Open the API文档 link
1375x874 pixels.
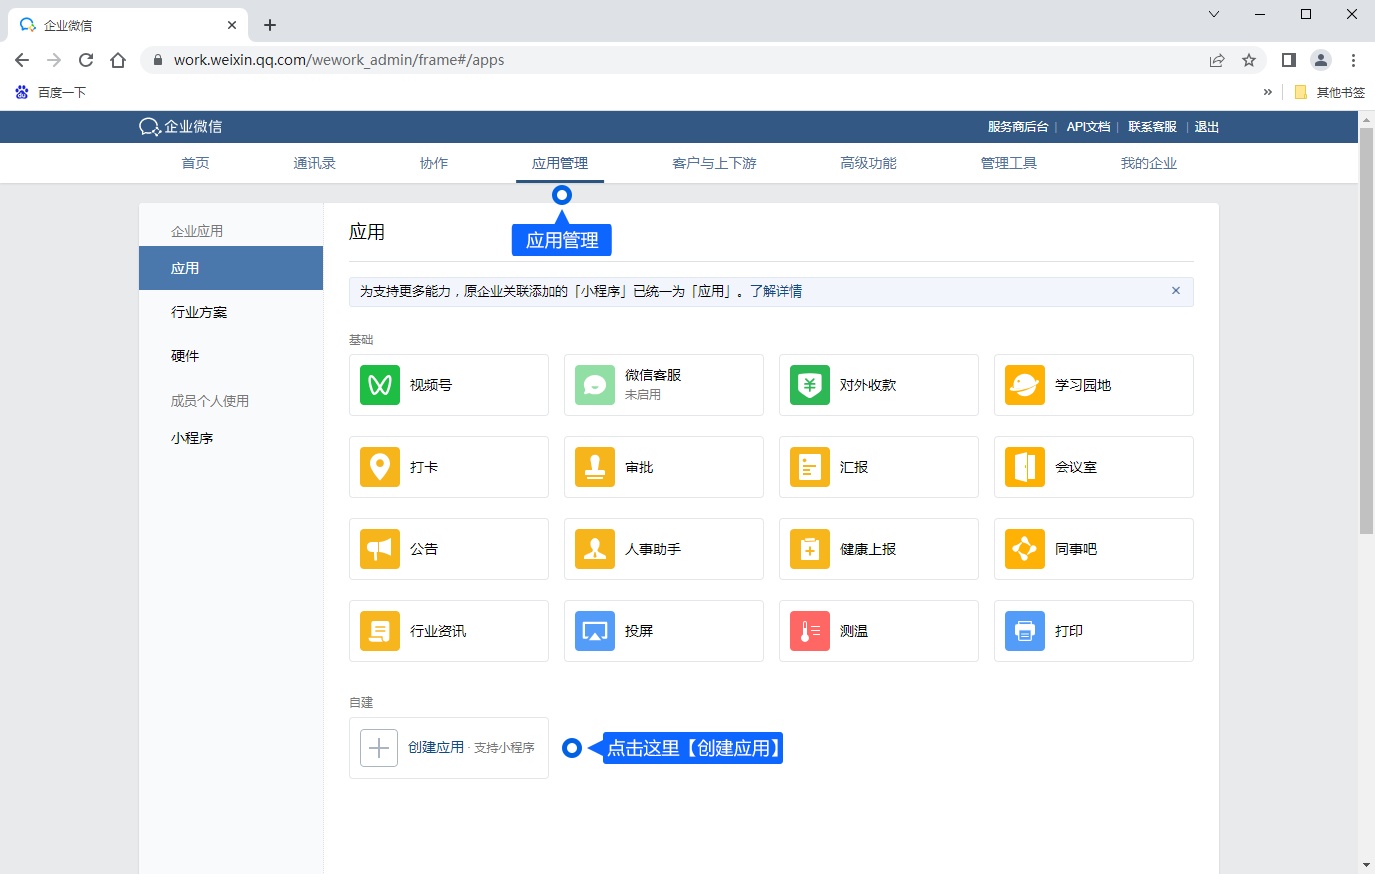[1088, 127]
